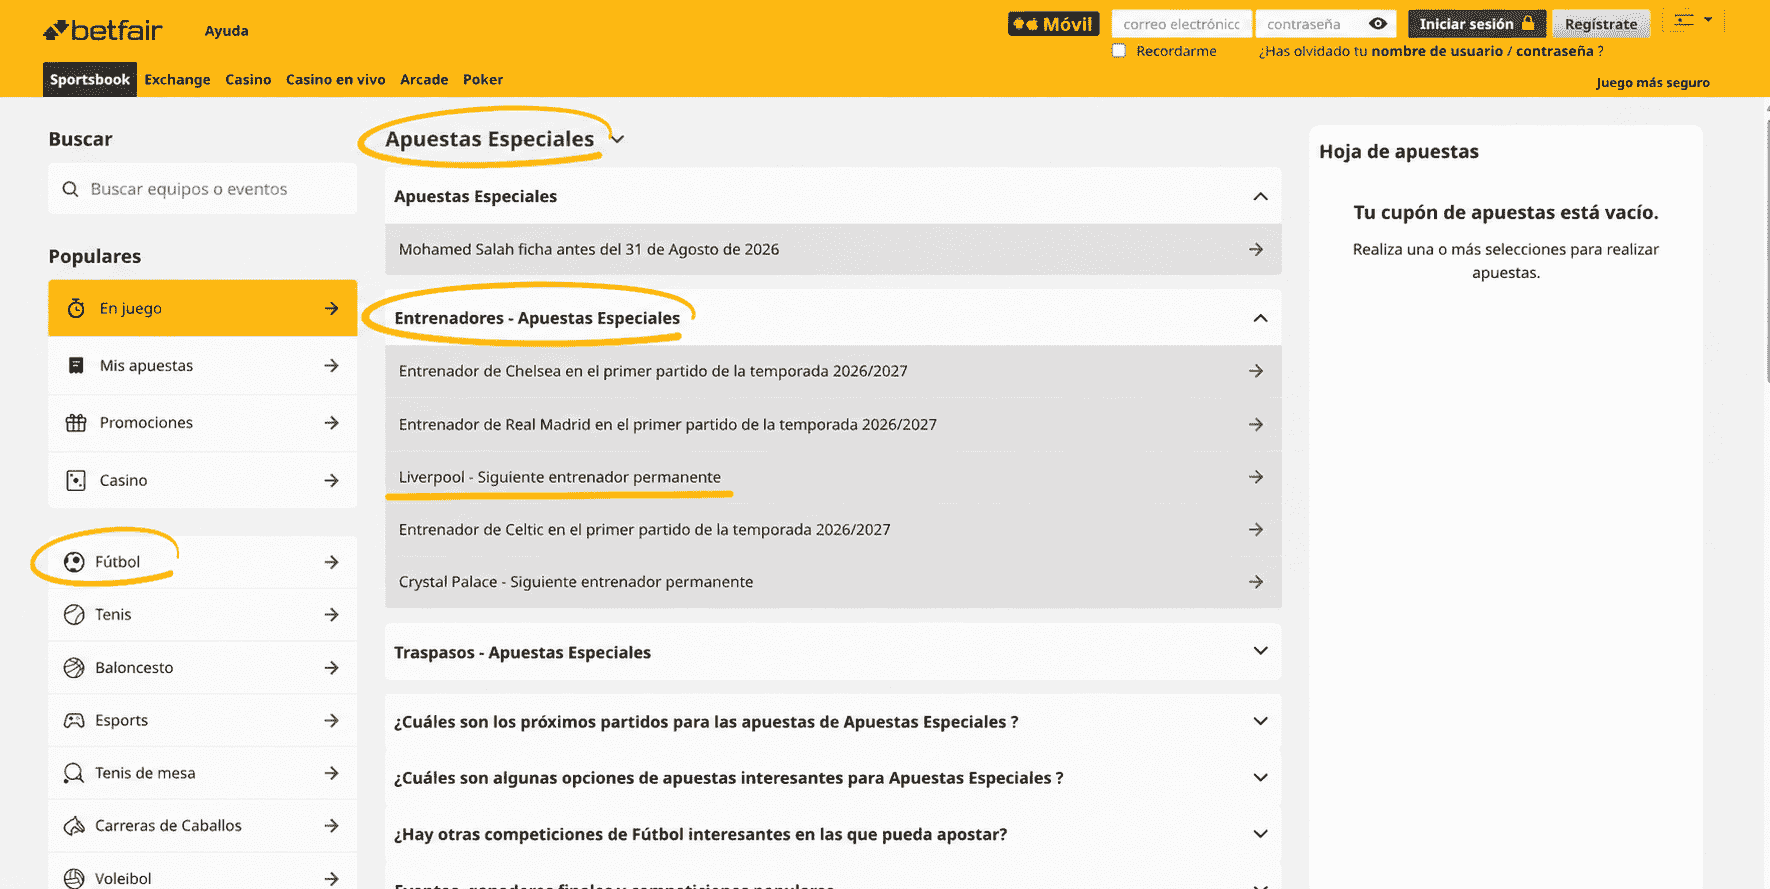Click the gamepad icon beside Esports
Viewport: 1770px width, 889px height.
pyautogui.click(x=74, y=720)
